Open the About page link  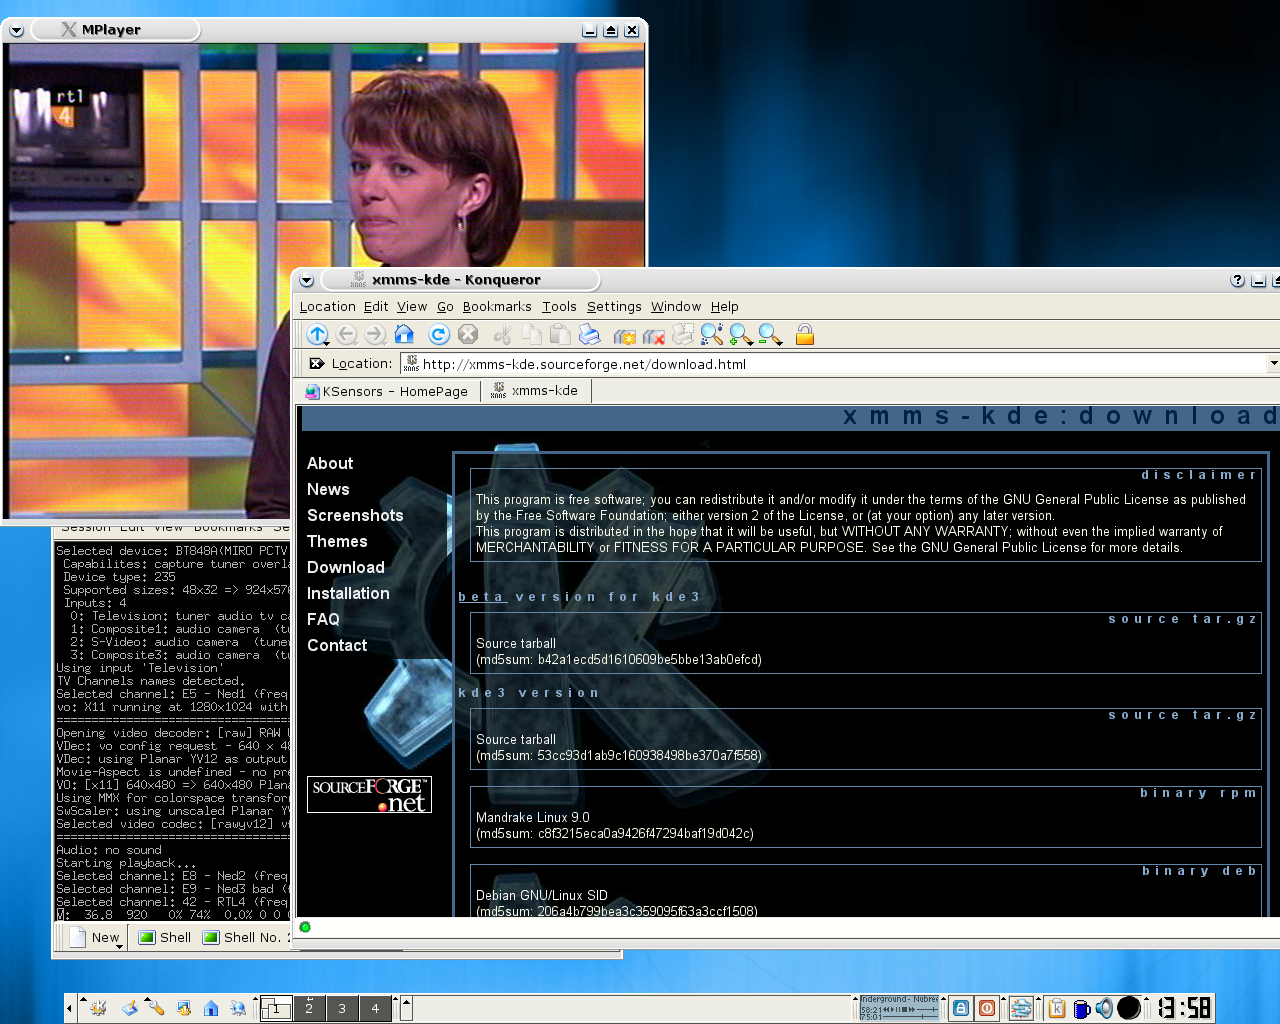click(x=330, y=463)
